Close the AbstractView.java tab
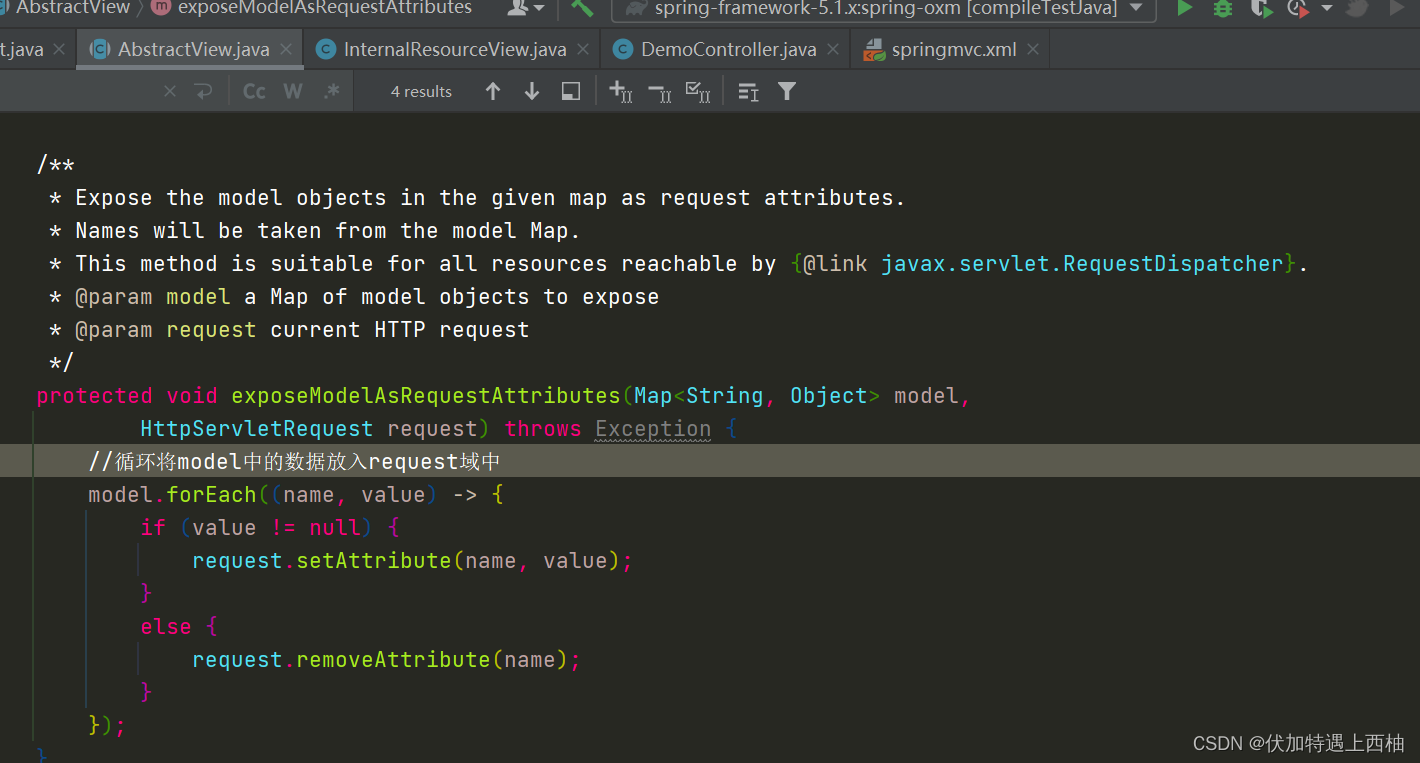 287,49
